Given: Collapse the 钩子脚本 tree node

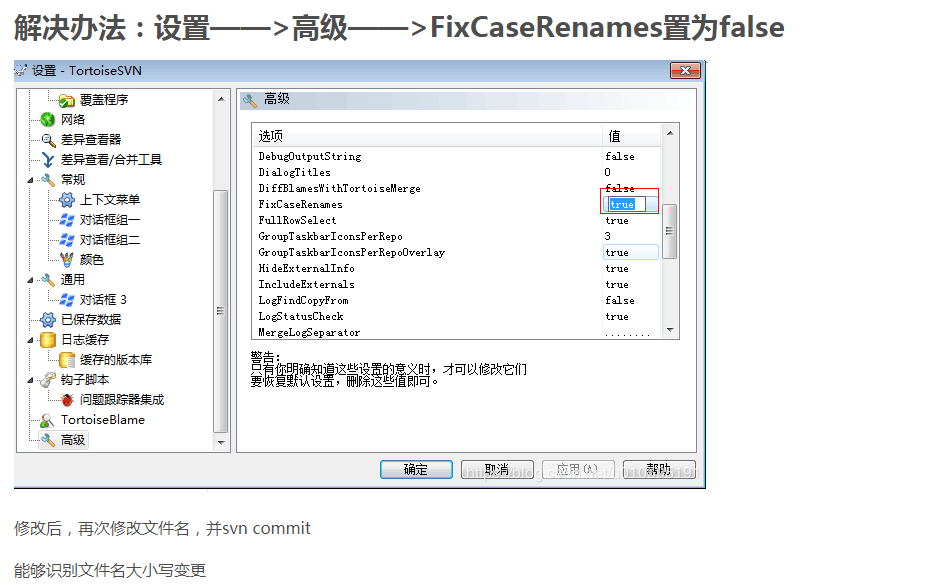Looking at the screenshot, I should 30,380.
